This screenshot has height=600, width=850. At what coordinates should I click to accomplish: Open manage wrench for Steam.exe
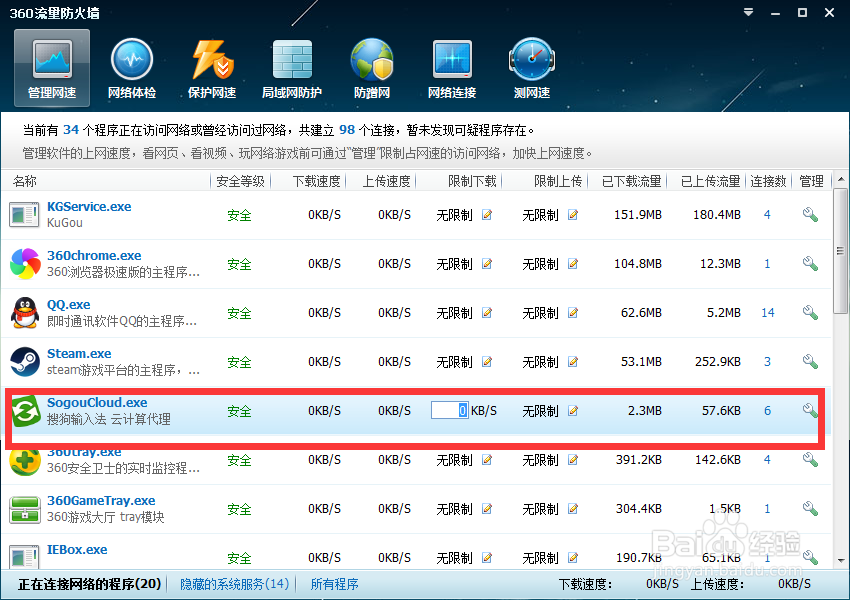(810, 361)
